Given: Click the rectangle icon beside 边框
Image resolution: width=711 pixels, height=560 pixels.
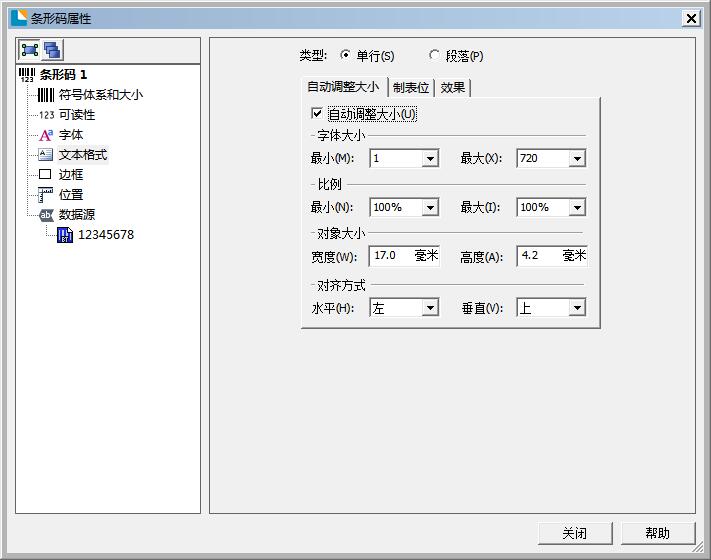Looking at the screenshot, I should pyautogui.click(x=45, y=174).
